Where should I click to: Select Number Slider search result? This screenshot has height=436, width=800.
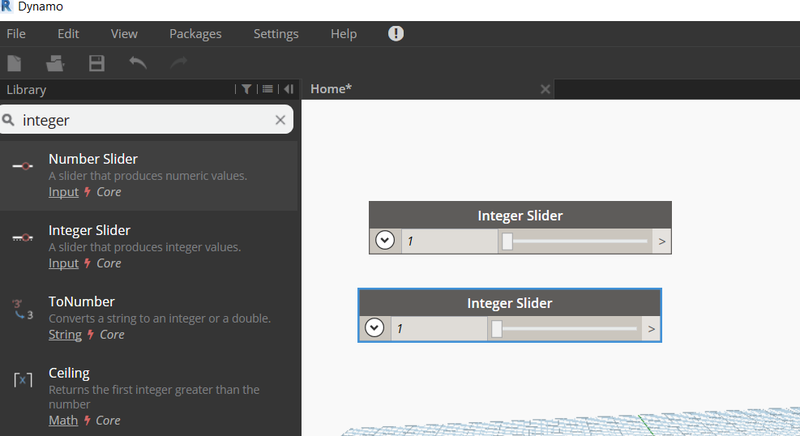point(148,176)
